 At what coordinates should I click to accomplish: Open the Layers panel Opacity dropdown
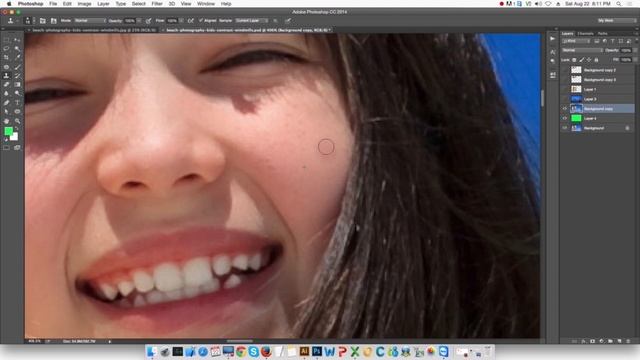tap(634, 50)
